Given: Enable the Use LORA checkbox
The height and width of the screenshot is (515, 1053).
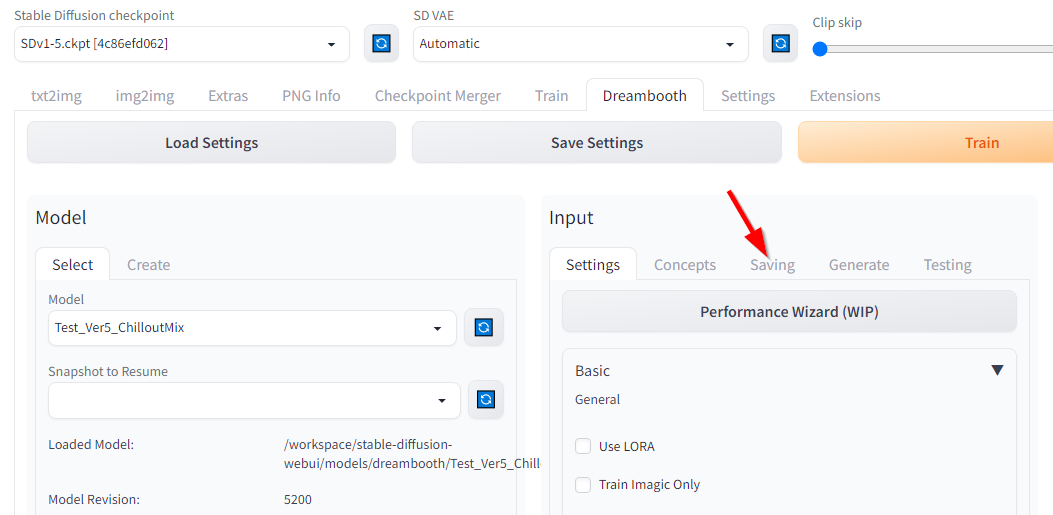Looking at the screenshot, I should 584,447.
